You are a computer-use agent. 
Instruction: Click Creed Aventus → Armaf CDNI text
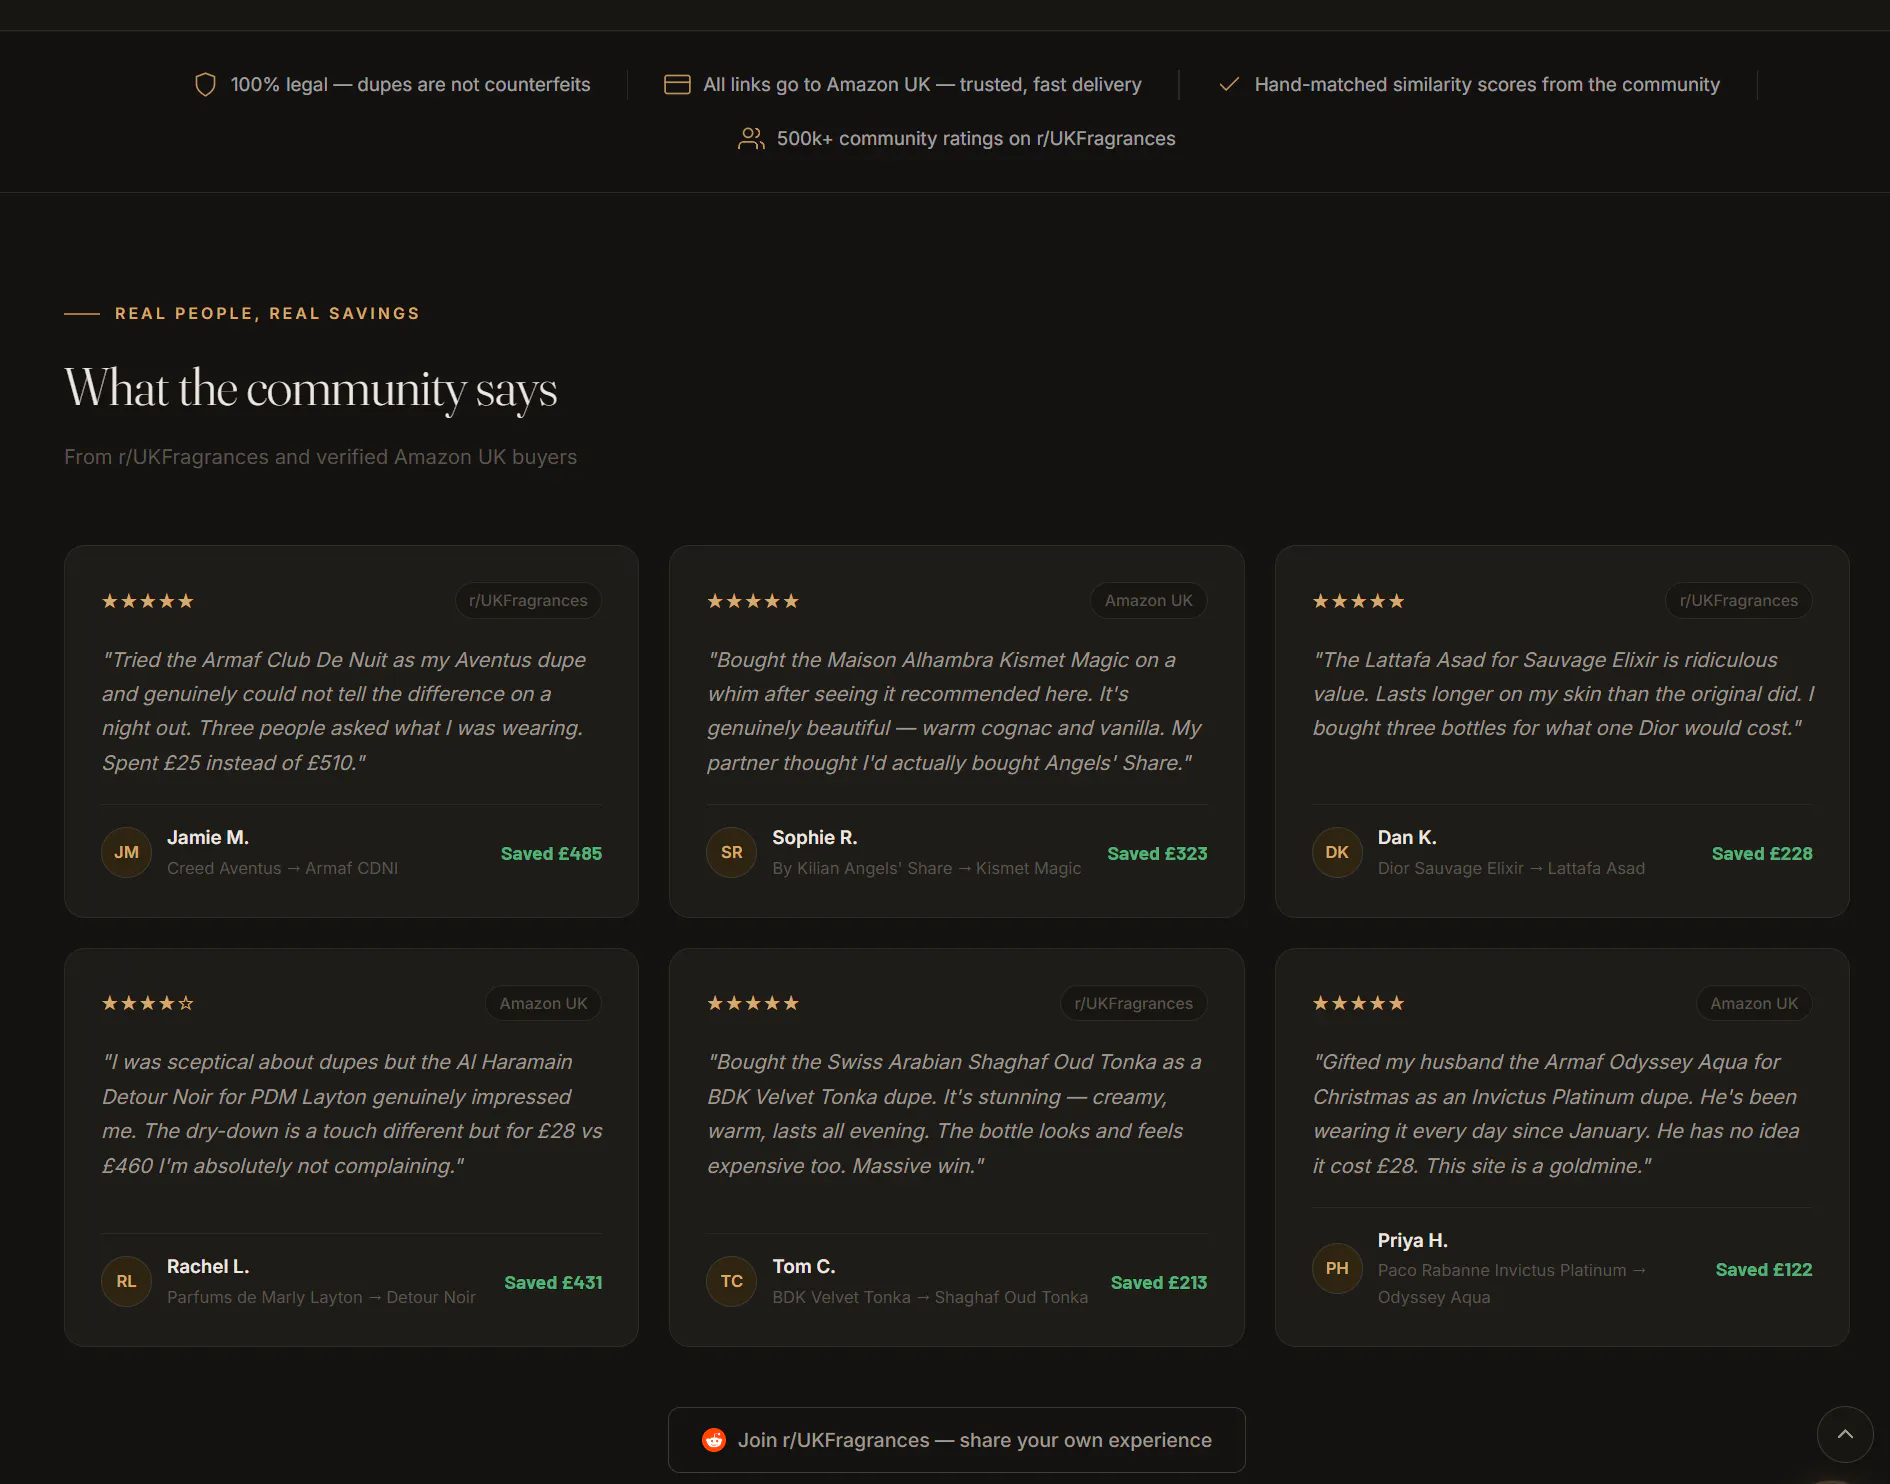click(282, 869)
